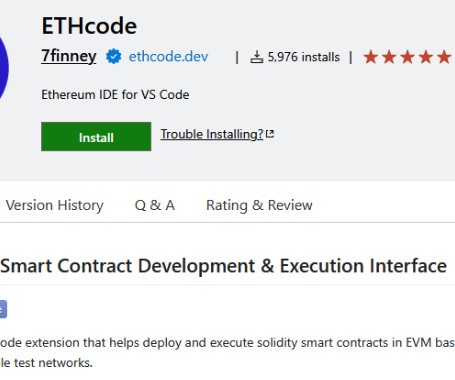The height and width of the screenshot is (380, 455).
Task: Click the fifth rating star
Action: tap(444, 57)
